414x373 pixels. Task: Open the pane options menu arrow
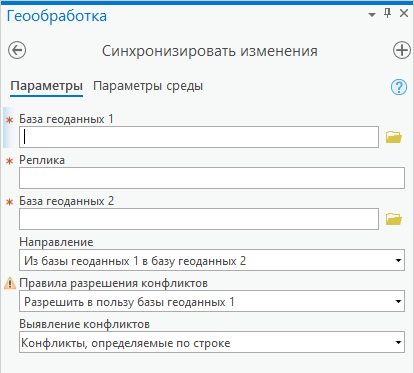[x=372, y=15]
